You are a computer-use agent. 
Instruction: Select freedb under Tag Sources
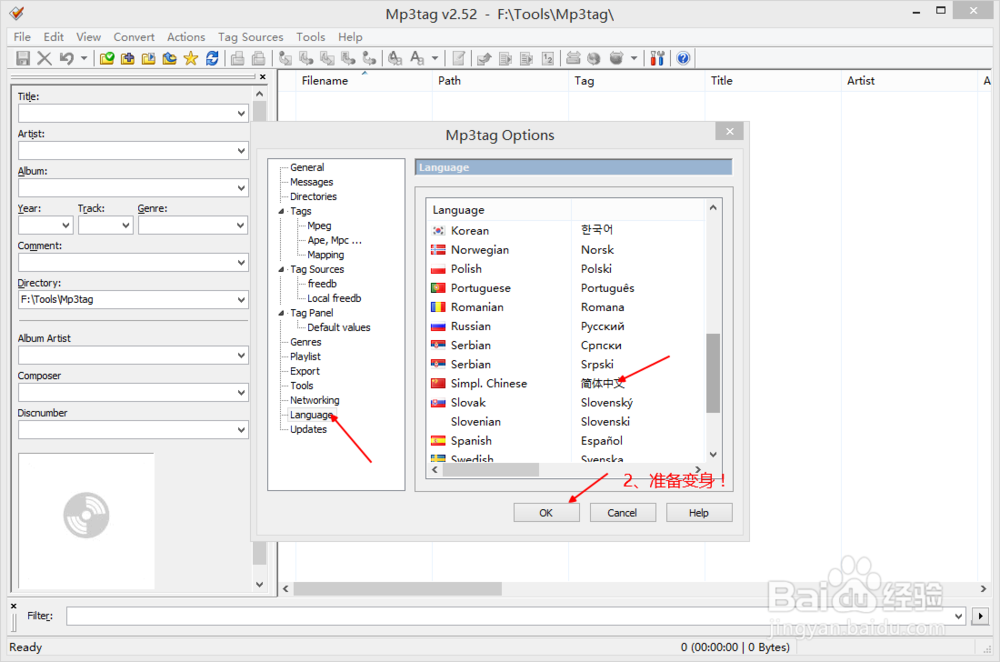(322, 284)
